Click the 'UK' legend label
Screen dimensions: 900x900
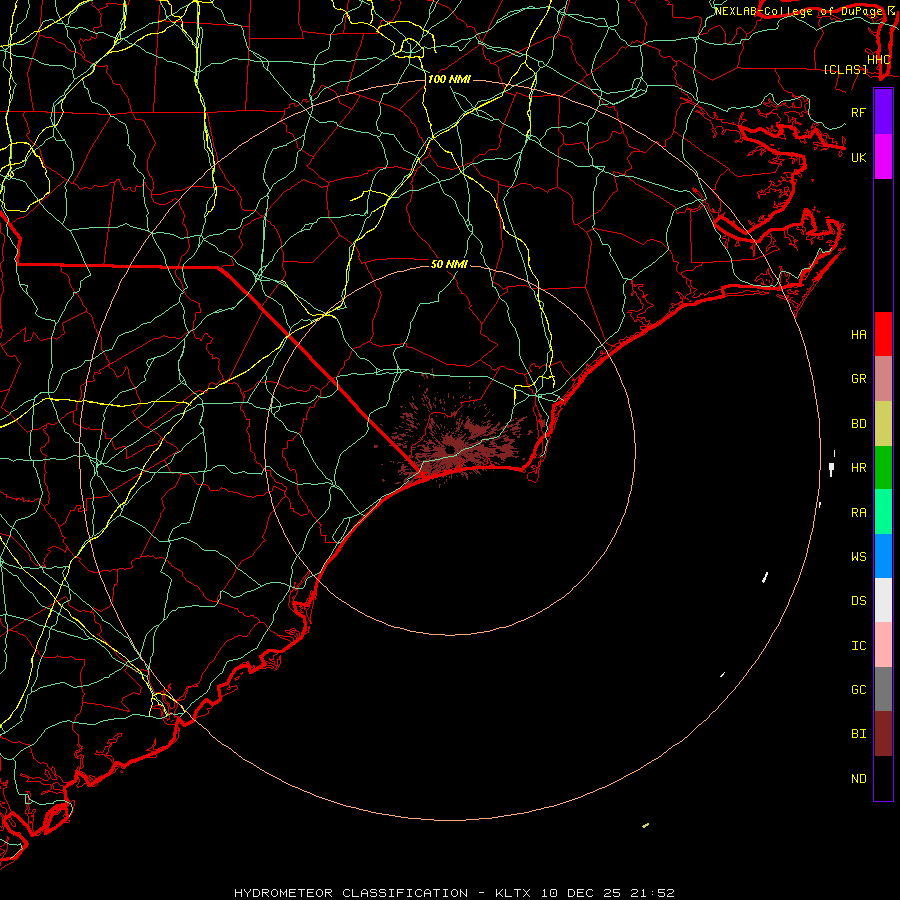point(859,157)
